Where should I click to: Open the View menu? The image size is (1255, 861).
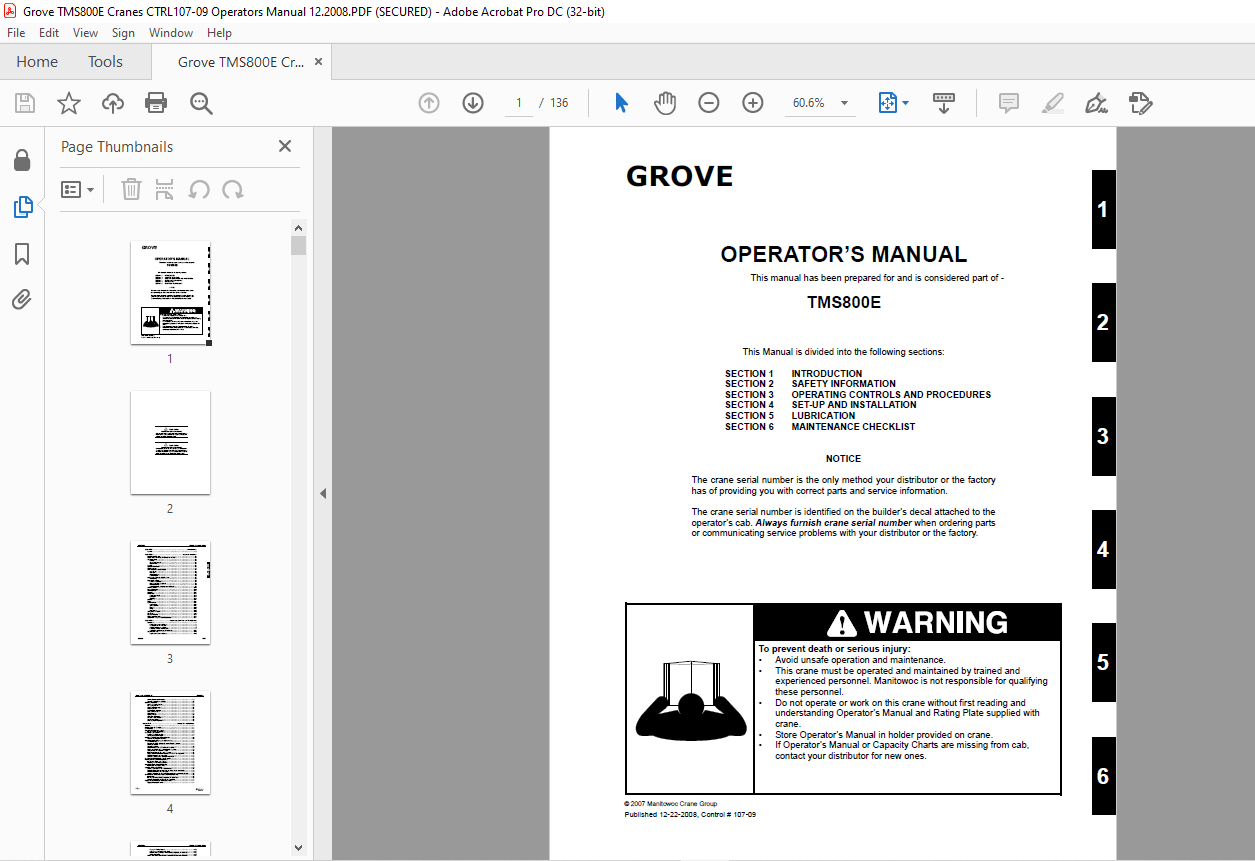[86, 33]
